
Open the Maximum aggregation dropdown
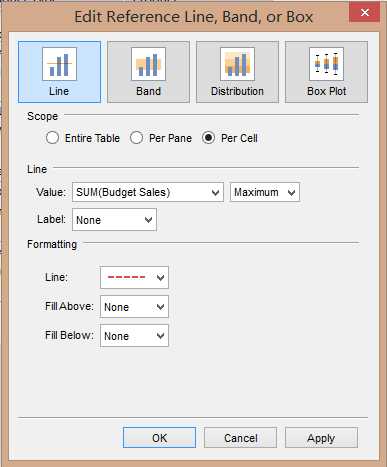265,192
